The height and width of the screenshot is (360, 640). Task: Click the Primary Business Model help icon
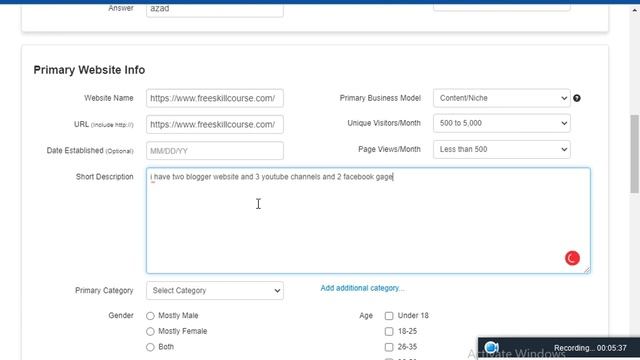coord(577,98)
